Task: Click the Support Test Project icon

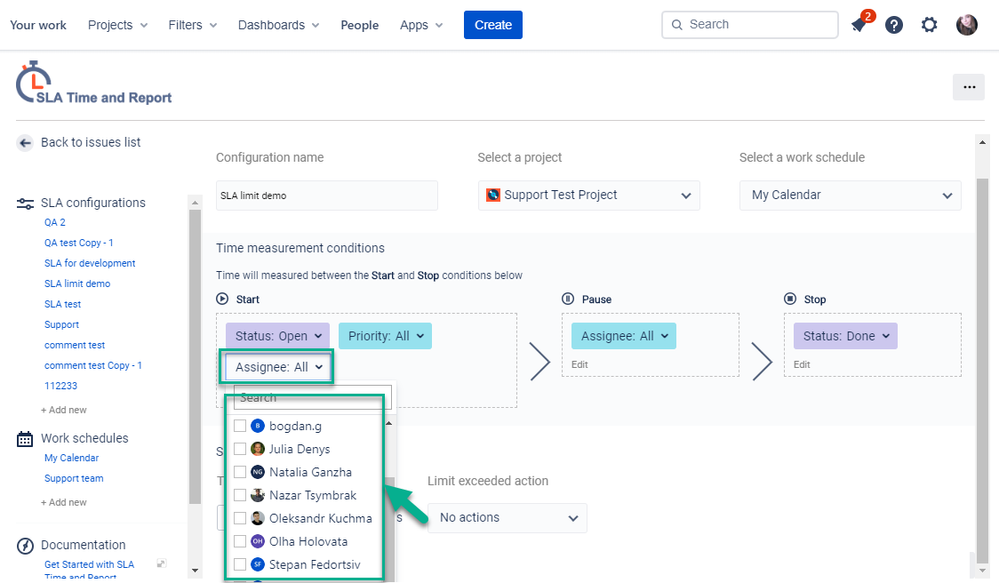Action: point(492,195)
